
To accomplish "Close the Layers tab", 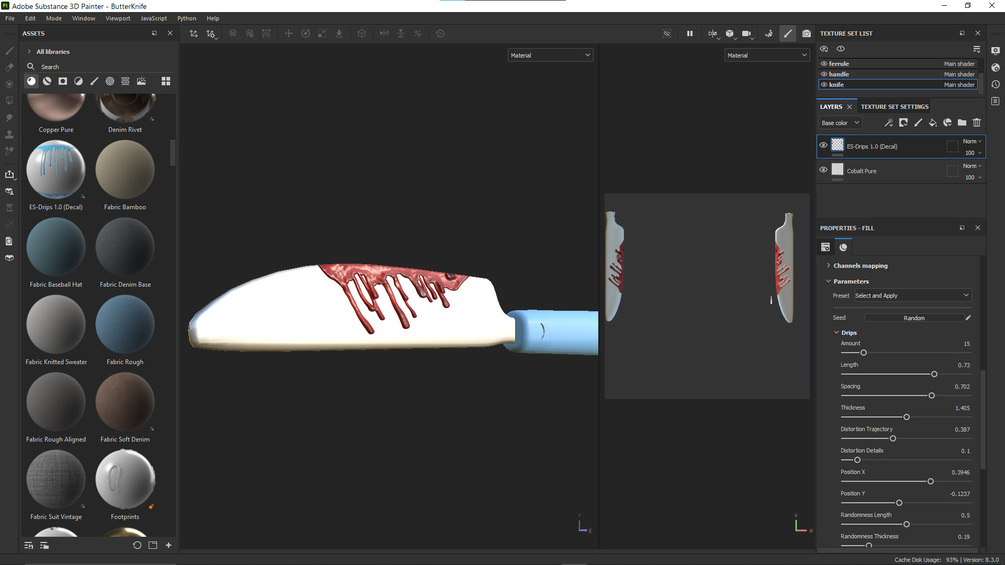I will [850, 106].
